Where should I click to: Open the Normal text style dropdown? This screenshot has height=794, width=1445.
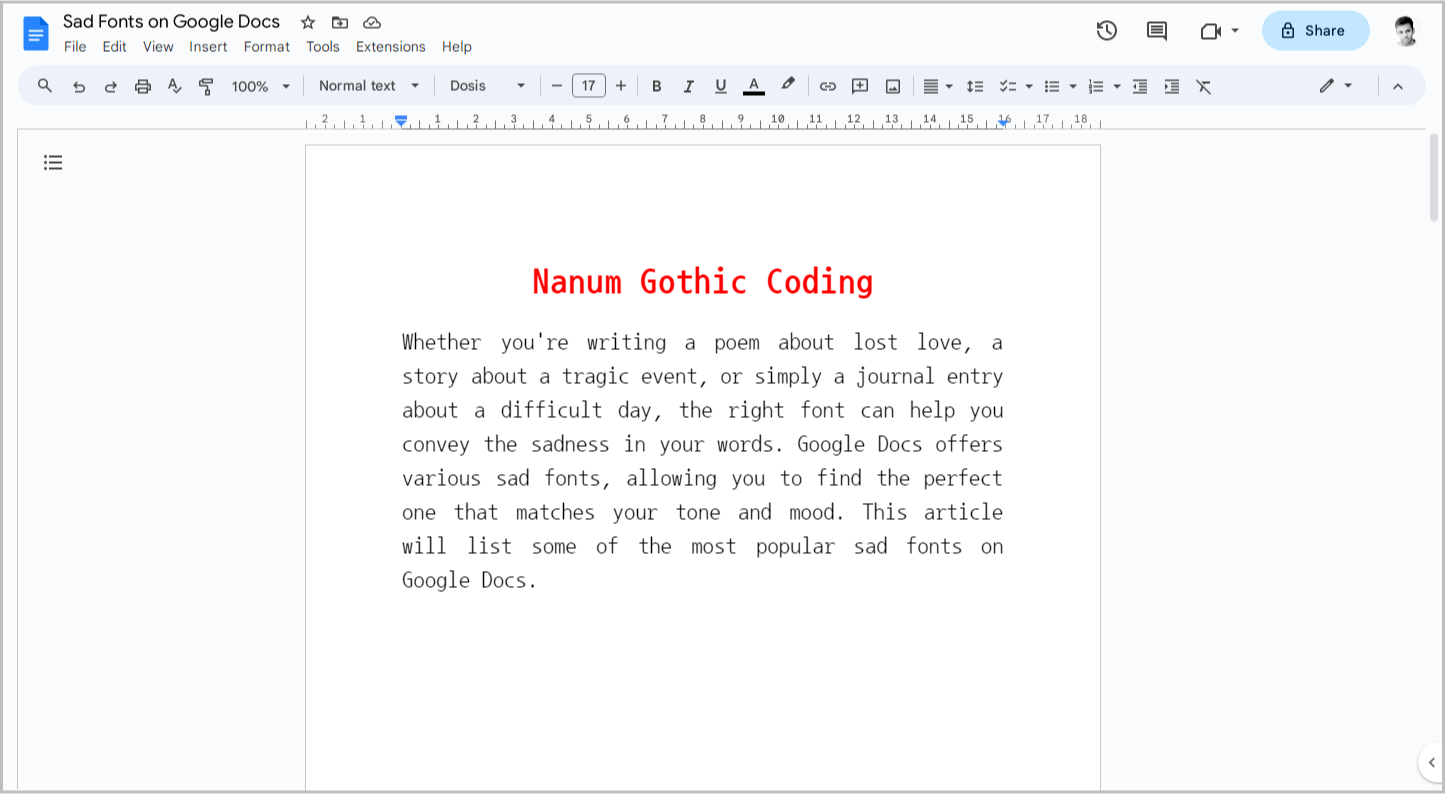pyautogui.click(x=369, y=86)
